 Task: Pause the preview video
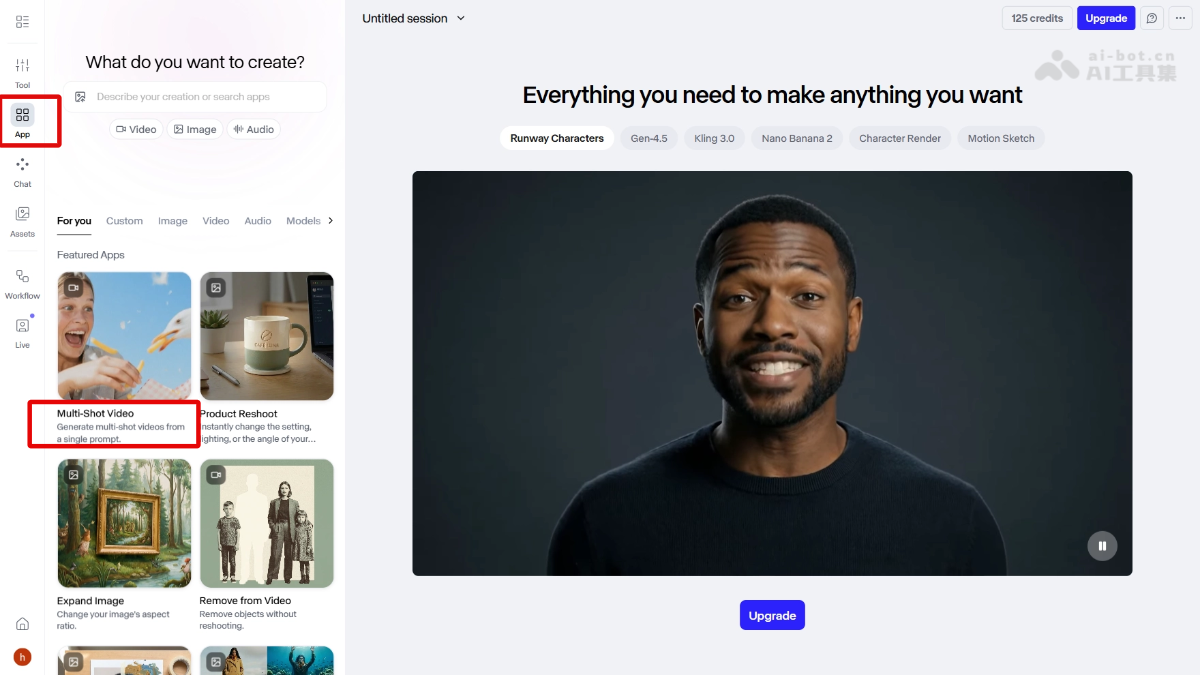1102,546
